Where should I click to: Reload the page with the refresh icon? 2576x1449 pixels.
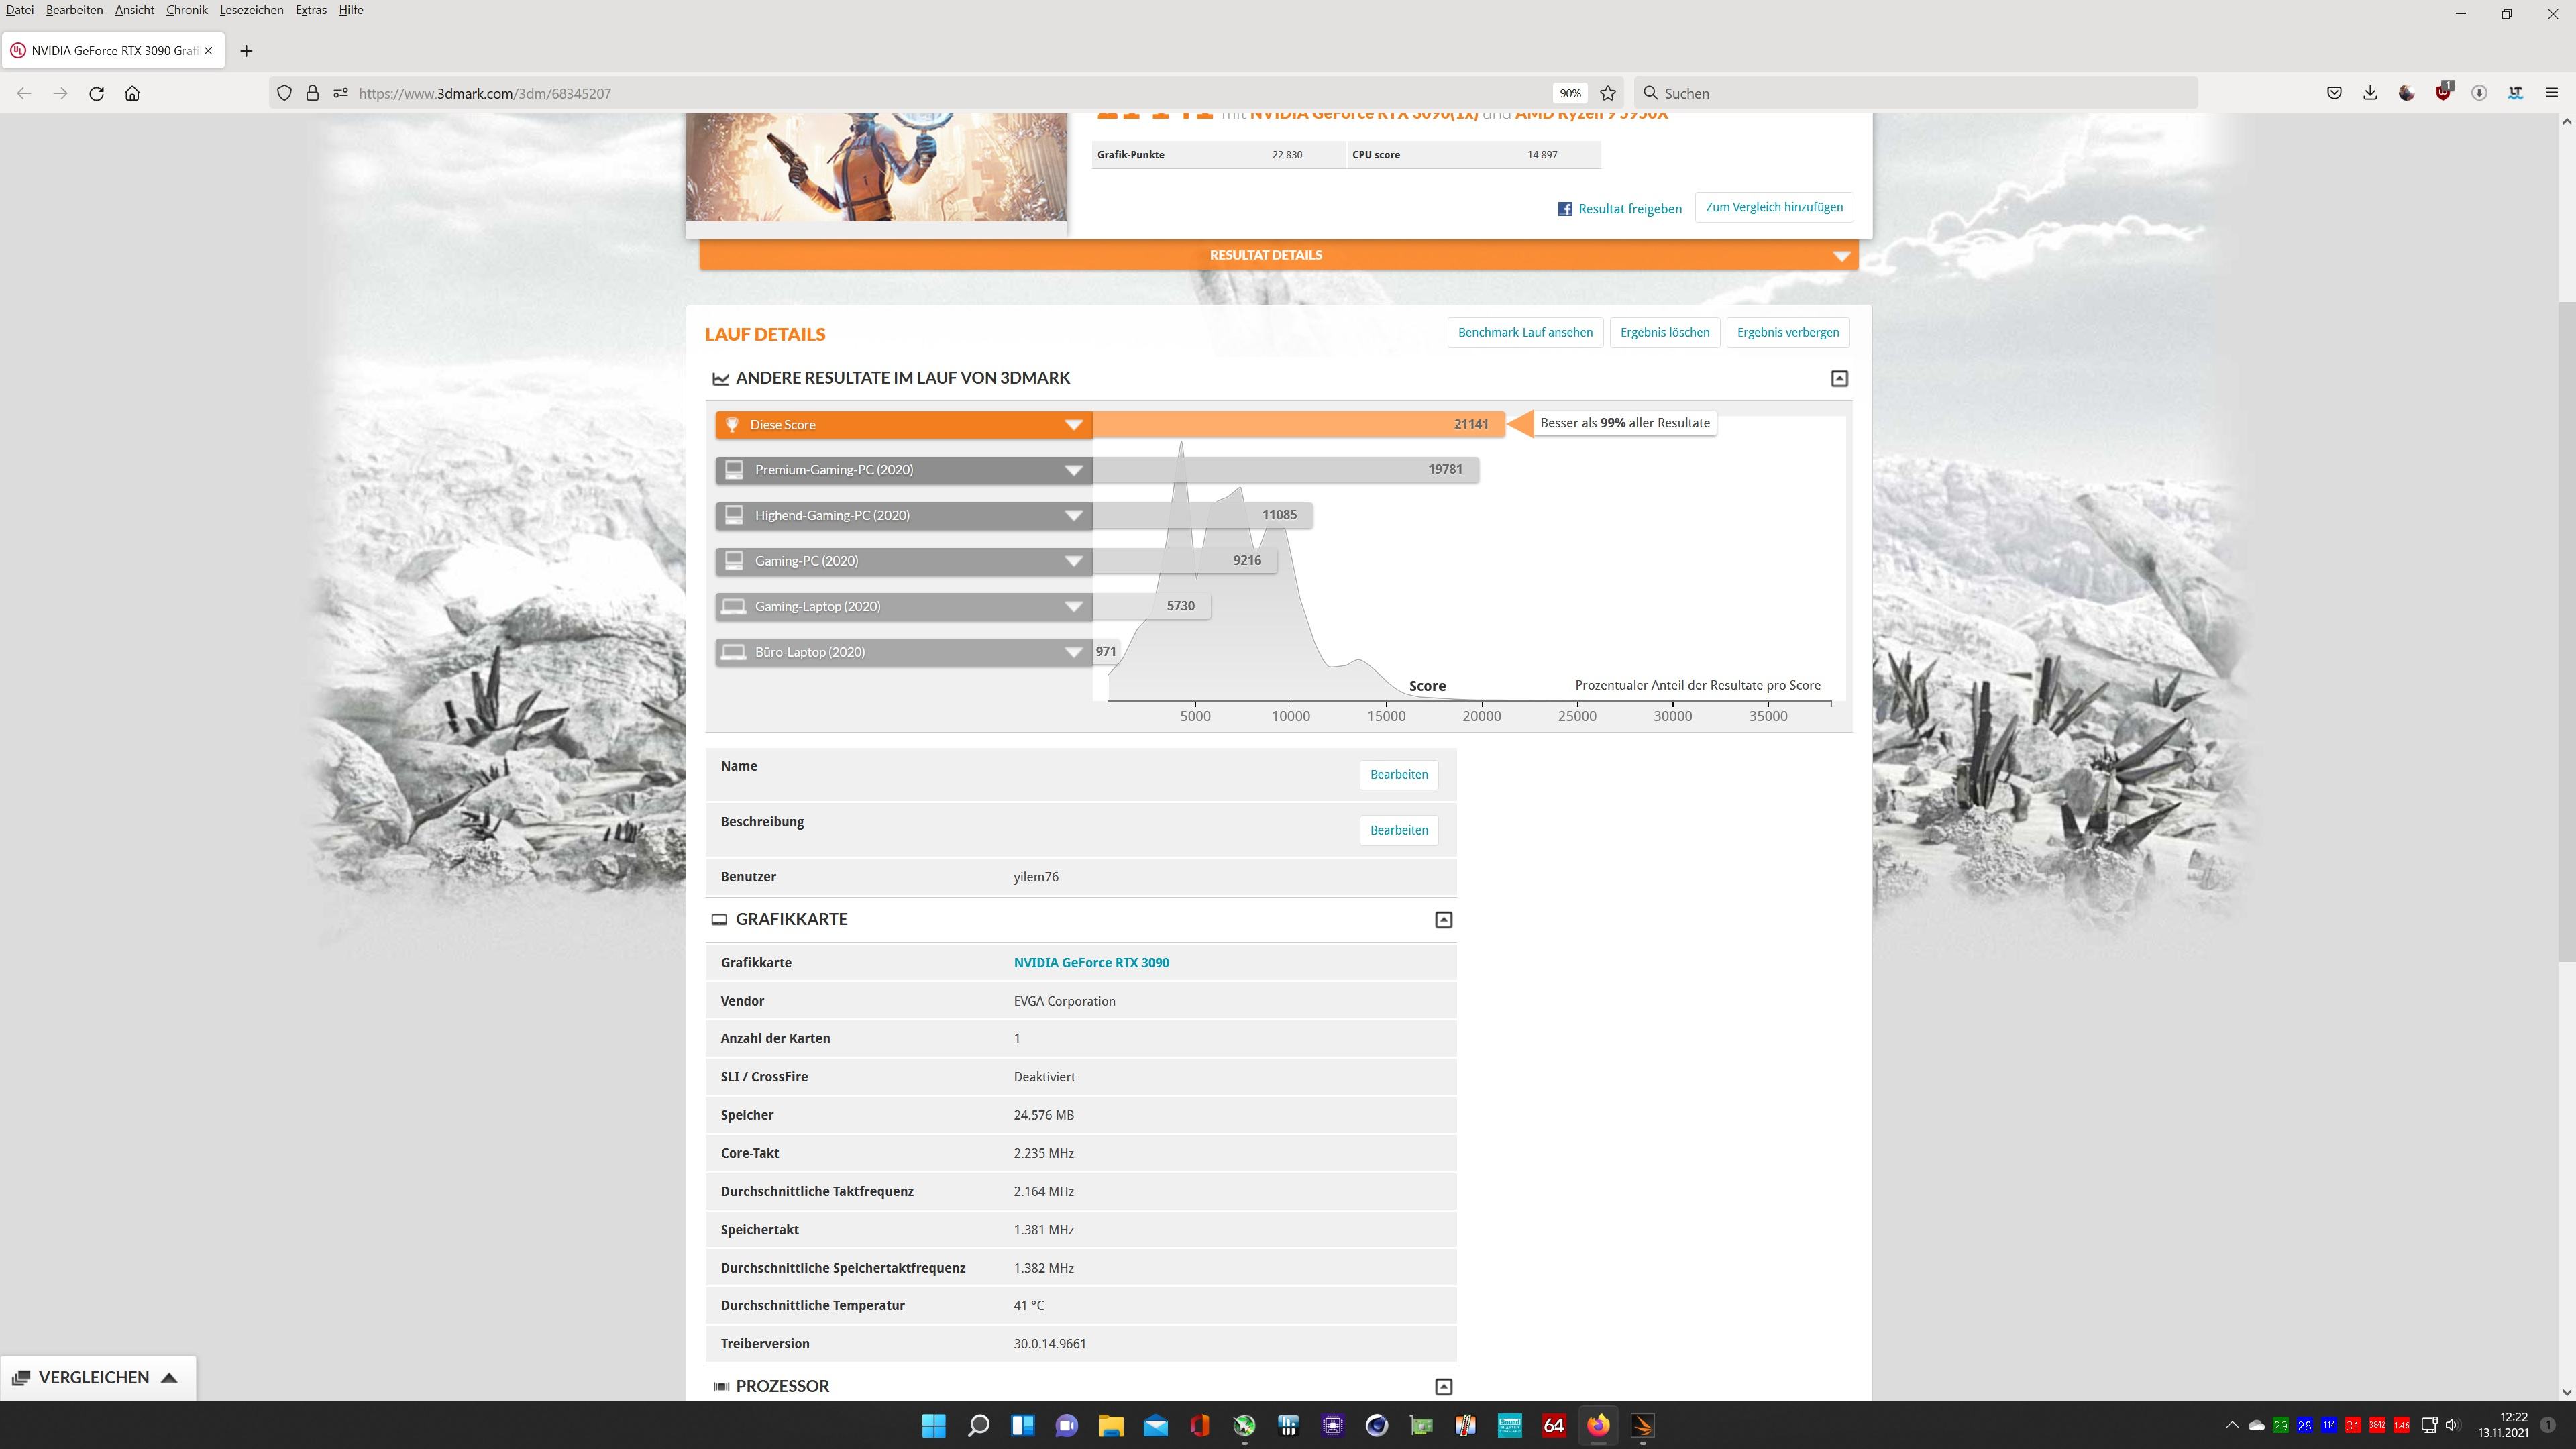[x=96, y=93]
